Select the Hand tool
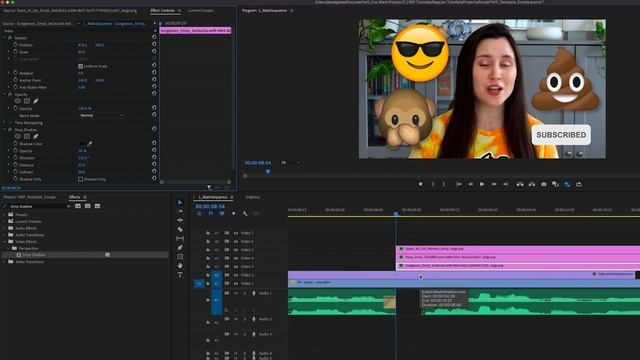Viewport: 640px width, 360px height. point(180,266)
